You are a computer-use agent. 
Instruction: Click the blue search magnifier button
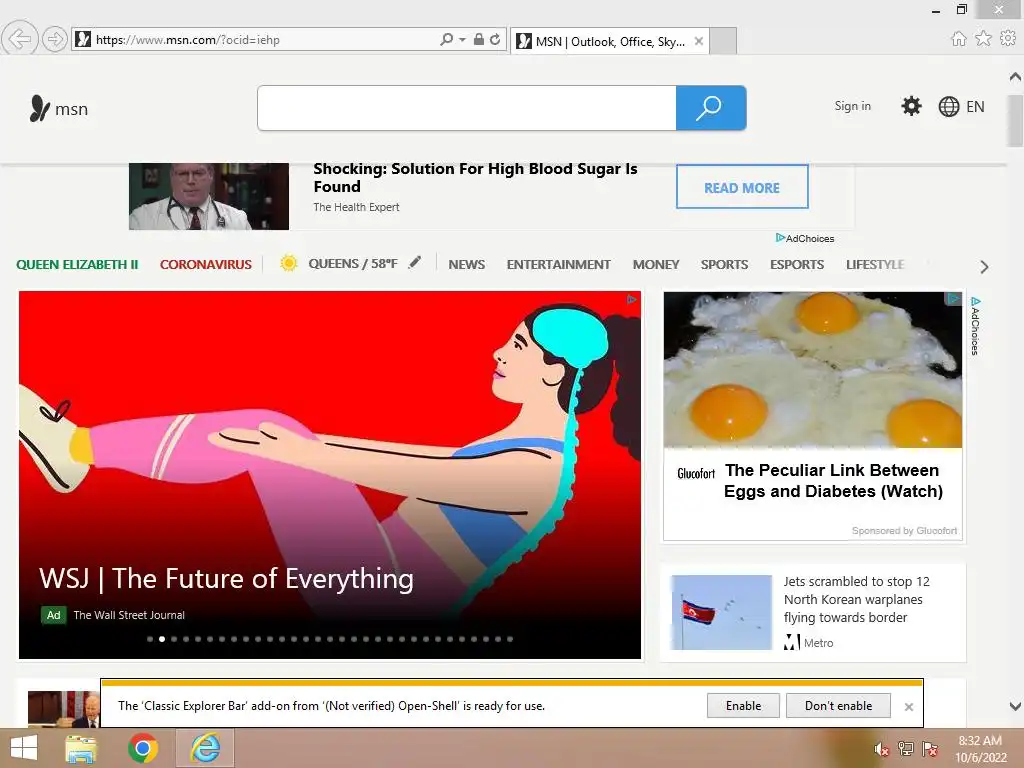point(711,108)
